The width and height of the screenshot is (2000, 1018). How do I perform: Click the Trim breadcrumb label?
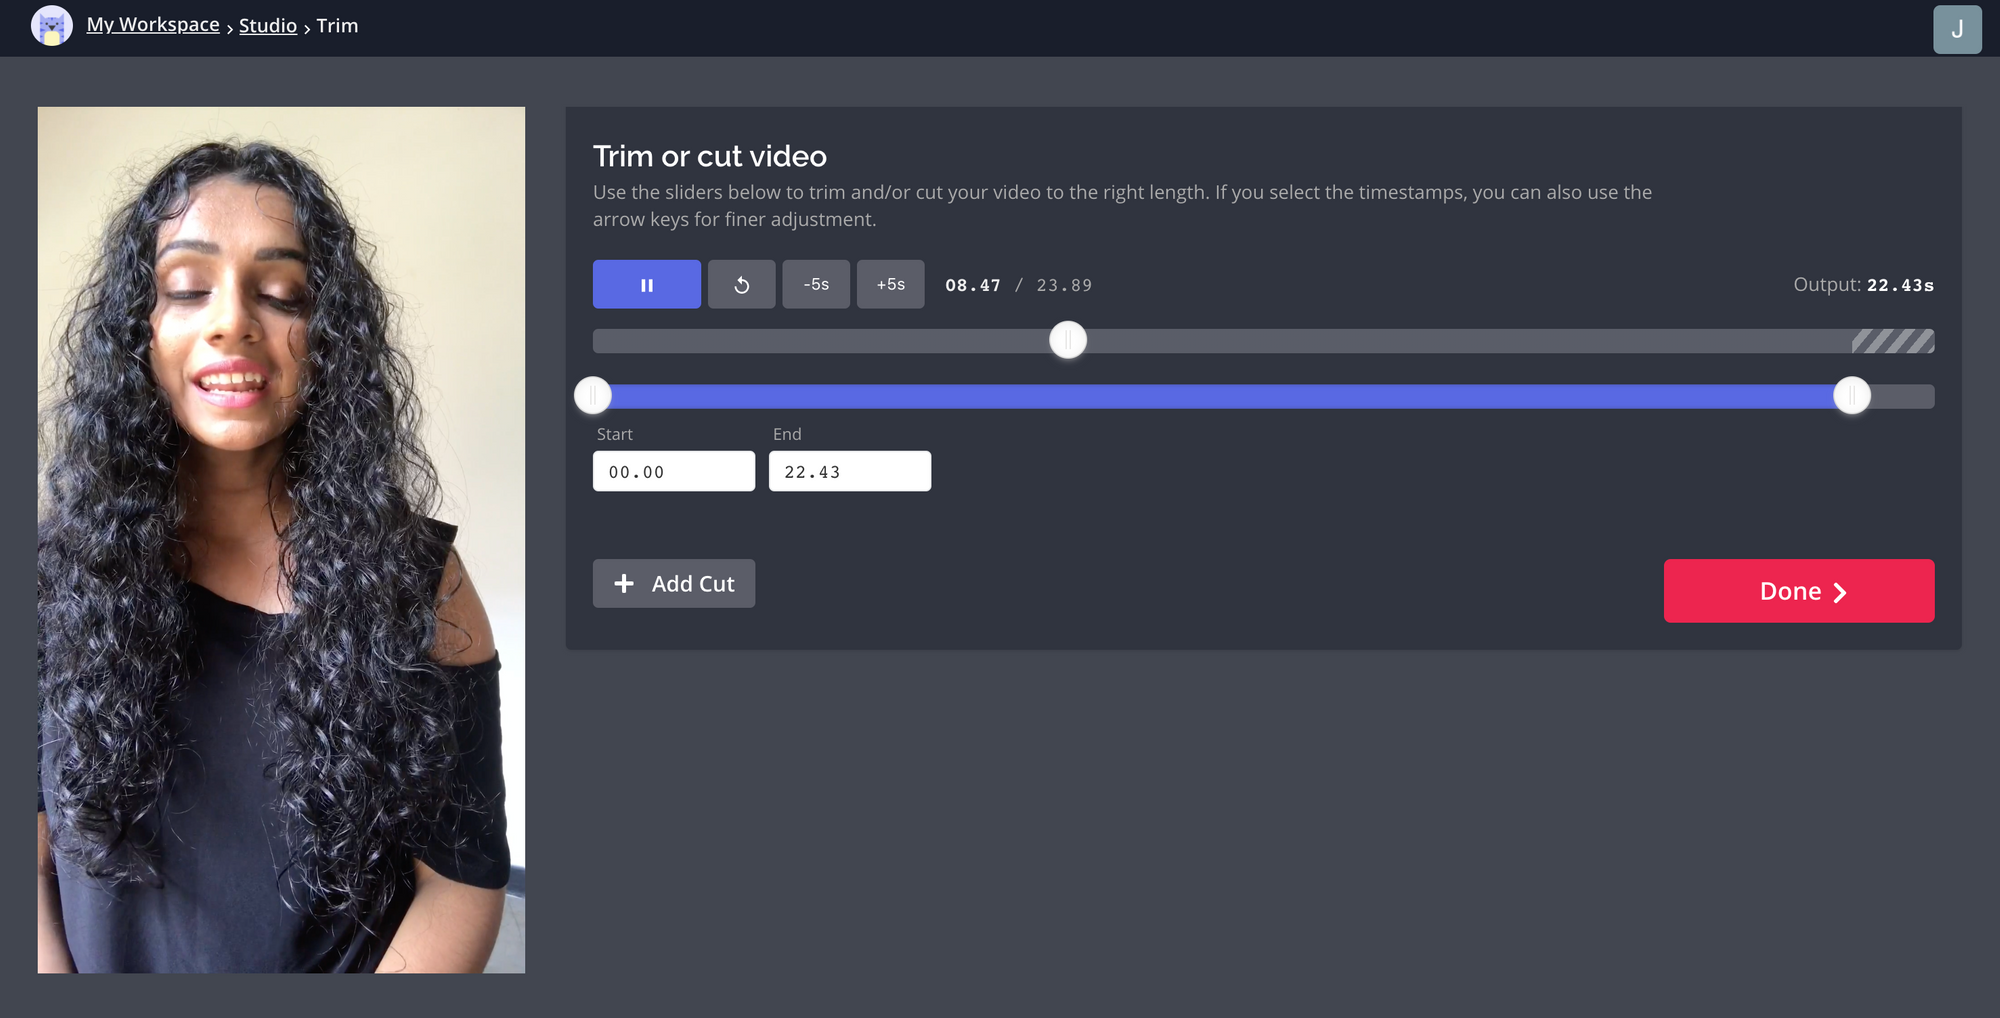tap(337, 26)
